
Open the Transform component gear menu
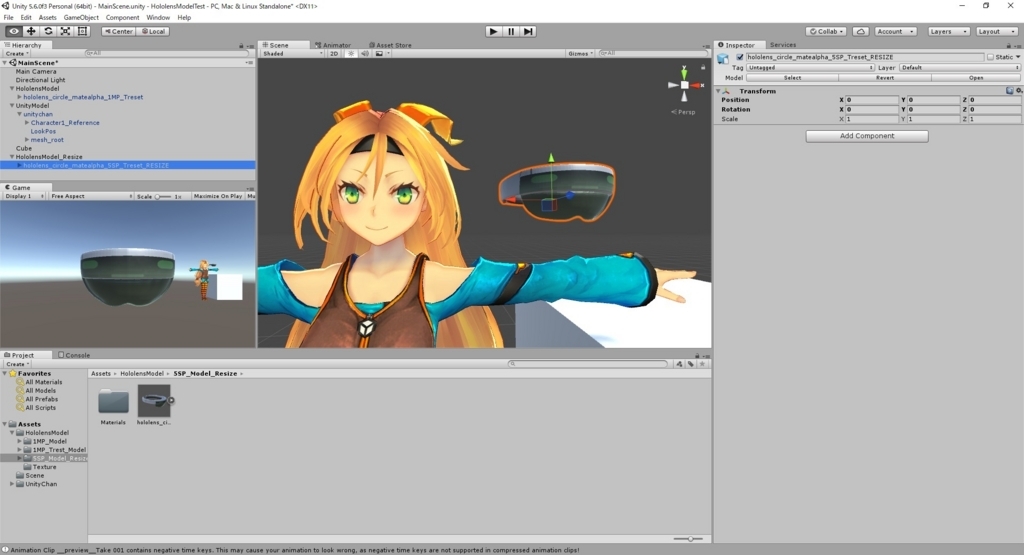[x=1019, y=91]
